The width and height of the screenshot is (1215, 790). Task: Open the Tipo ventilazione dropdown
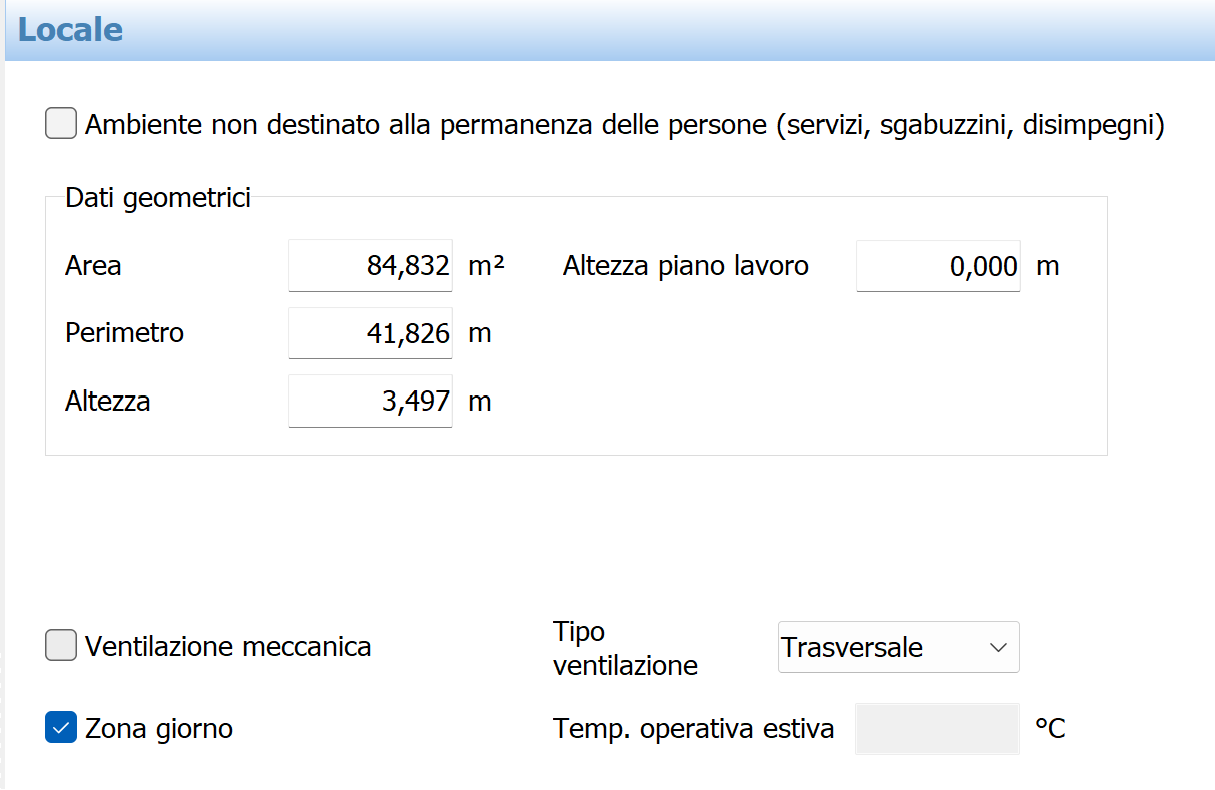[x=897, y=647]
